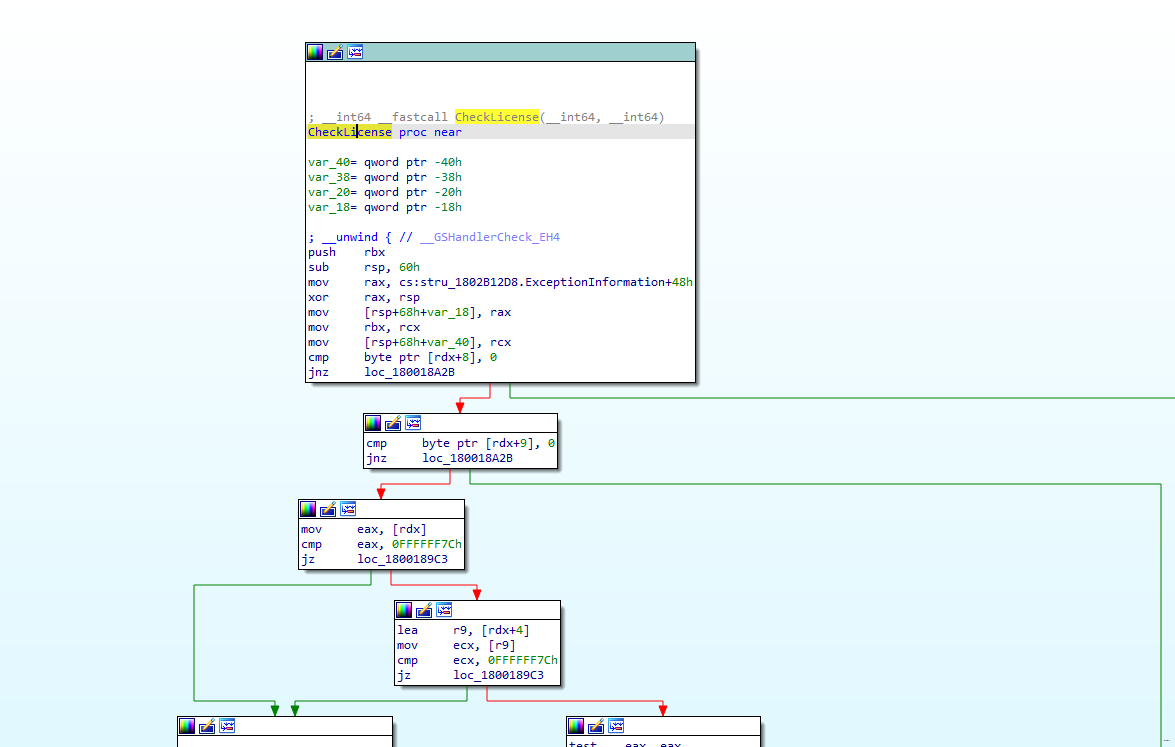Image resolution: width=1175 pixels, height=747 pixels.
Task: Click loc_180018A2B in the CheckLicense block's jnz
Action: pos(409,372)
